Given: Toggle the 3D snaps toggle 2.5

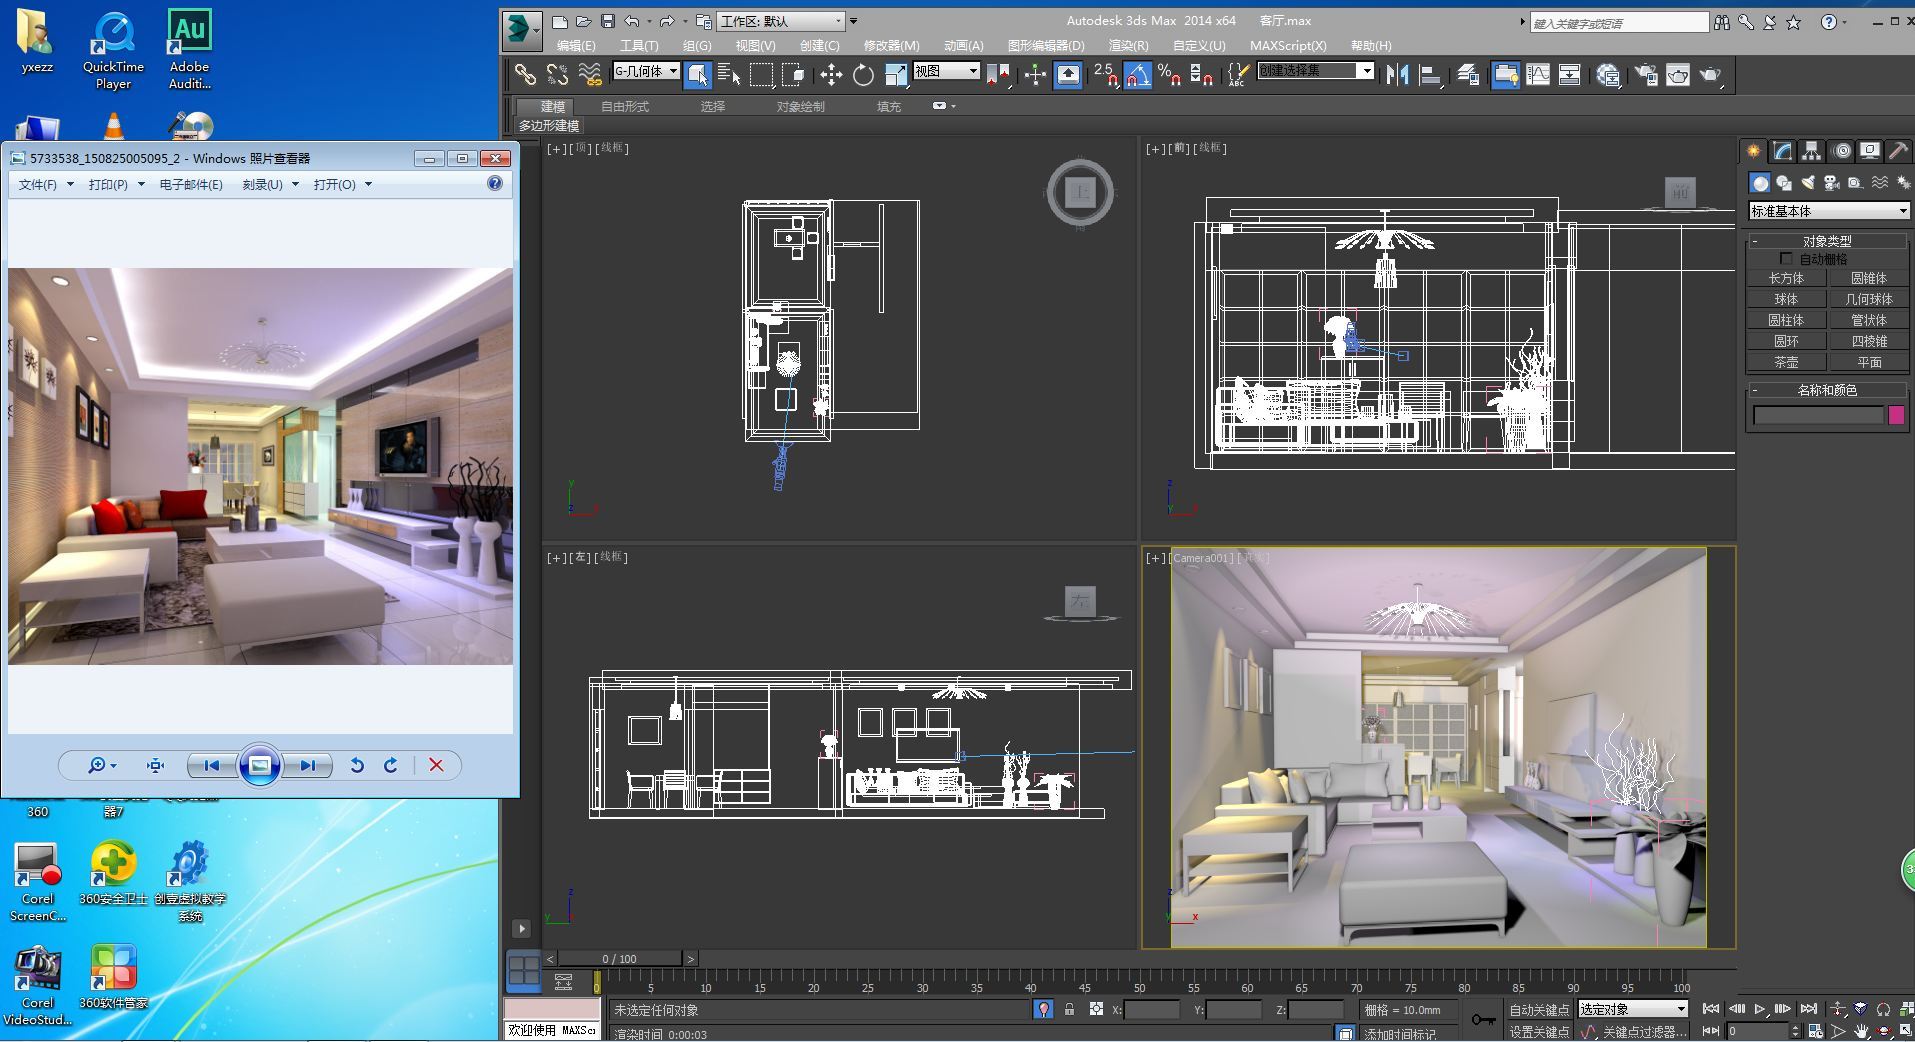Looking at the screenshot, I should click(1105, 74).
